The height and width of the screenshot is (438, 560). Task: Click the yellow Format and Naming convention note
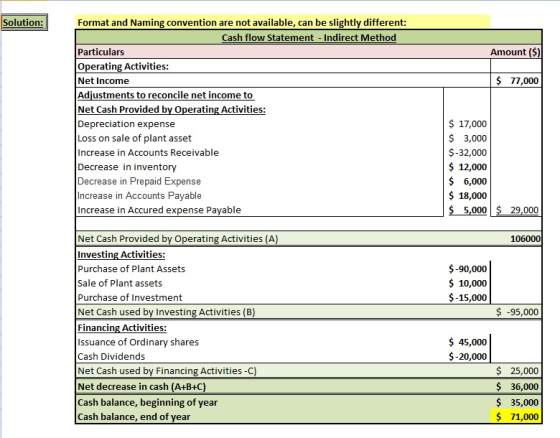[282, 22]
